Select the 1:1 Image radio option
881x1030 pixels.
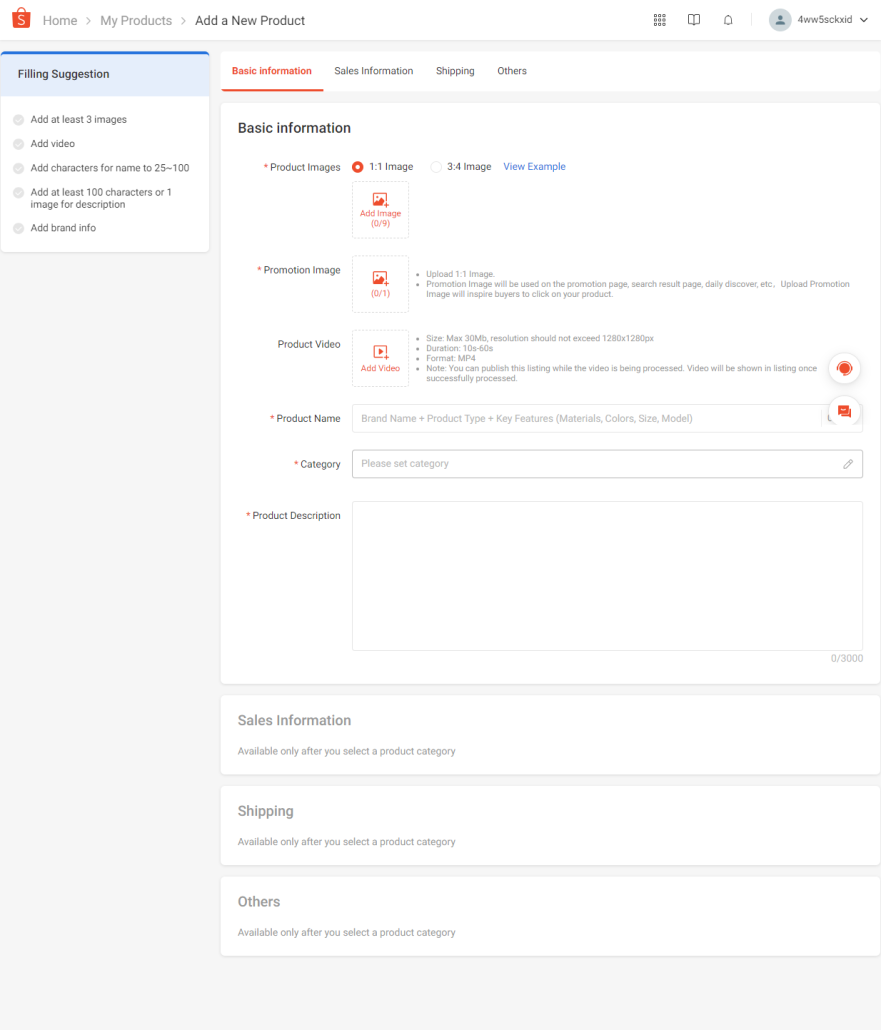[358, 167]
